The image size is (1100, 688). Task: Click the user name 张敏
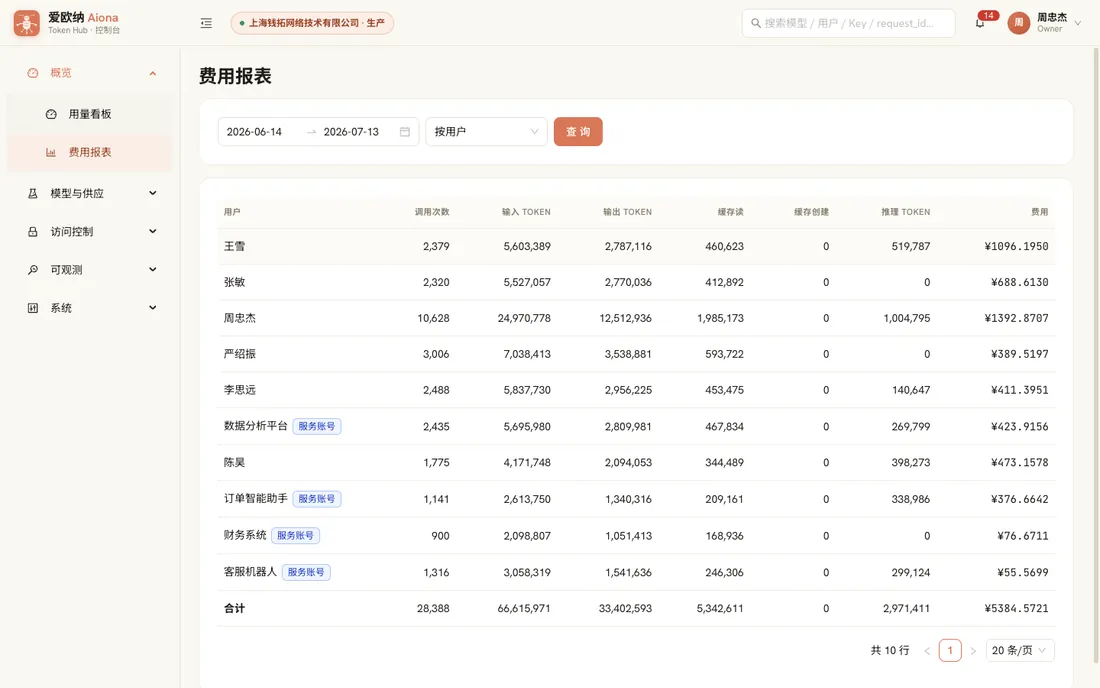tap(234, 283)
